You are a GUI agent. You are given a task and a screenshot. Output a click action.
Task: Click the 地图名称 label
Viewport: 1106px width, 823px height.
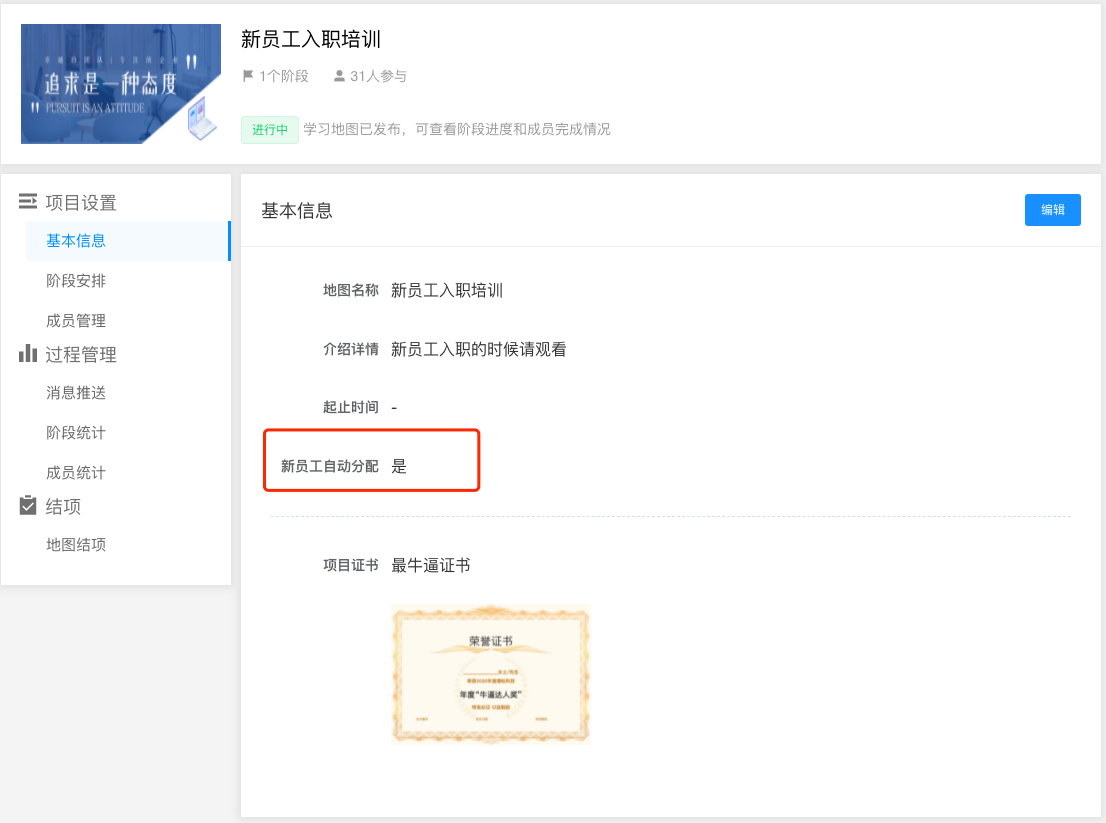(351, 291)
